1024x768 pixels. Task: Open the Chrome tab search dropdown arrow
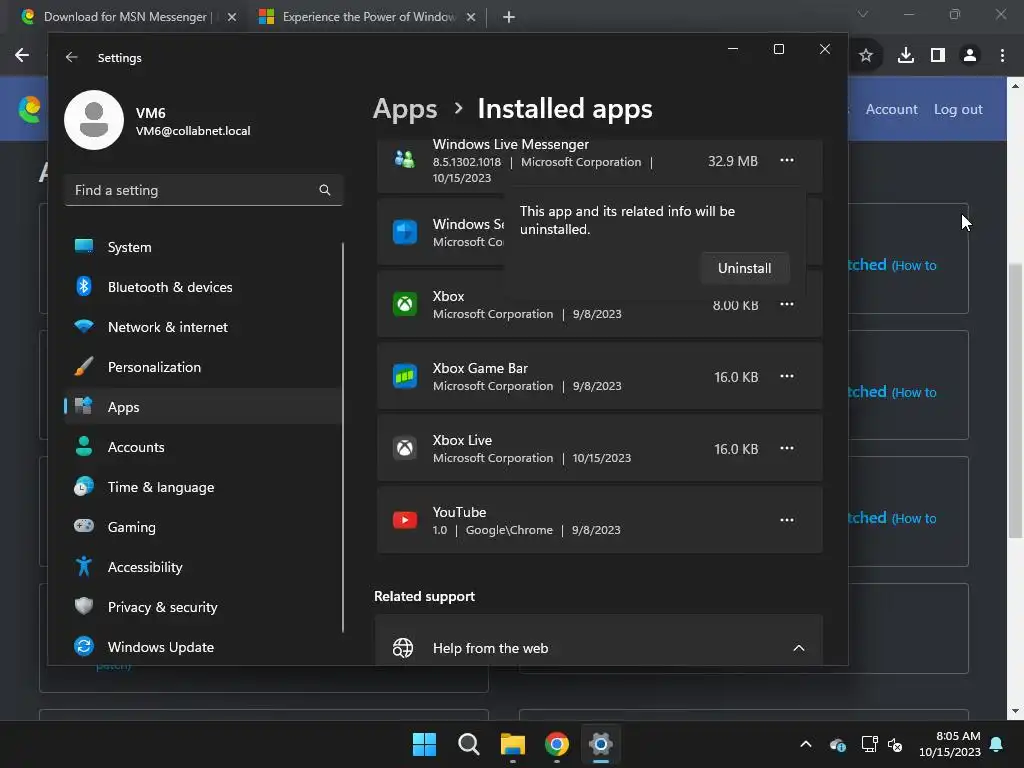(x=863, y=14)
